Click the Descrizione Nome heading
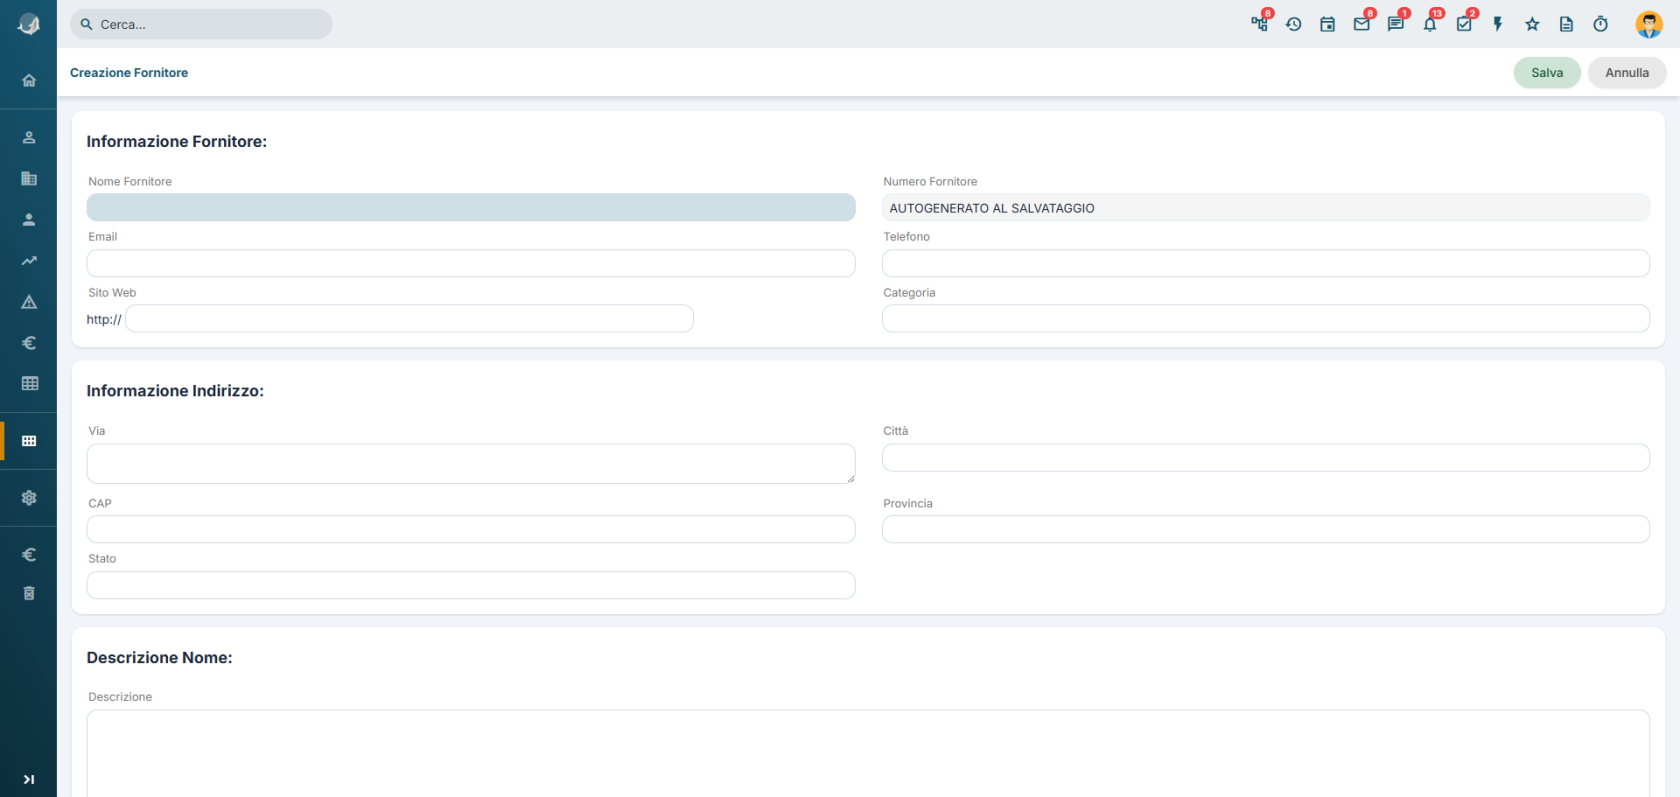This screenshot has height=797, width=1680. pyautogui.click(x=159, y=658)
